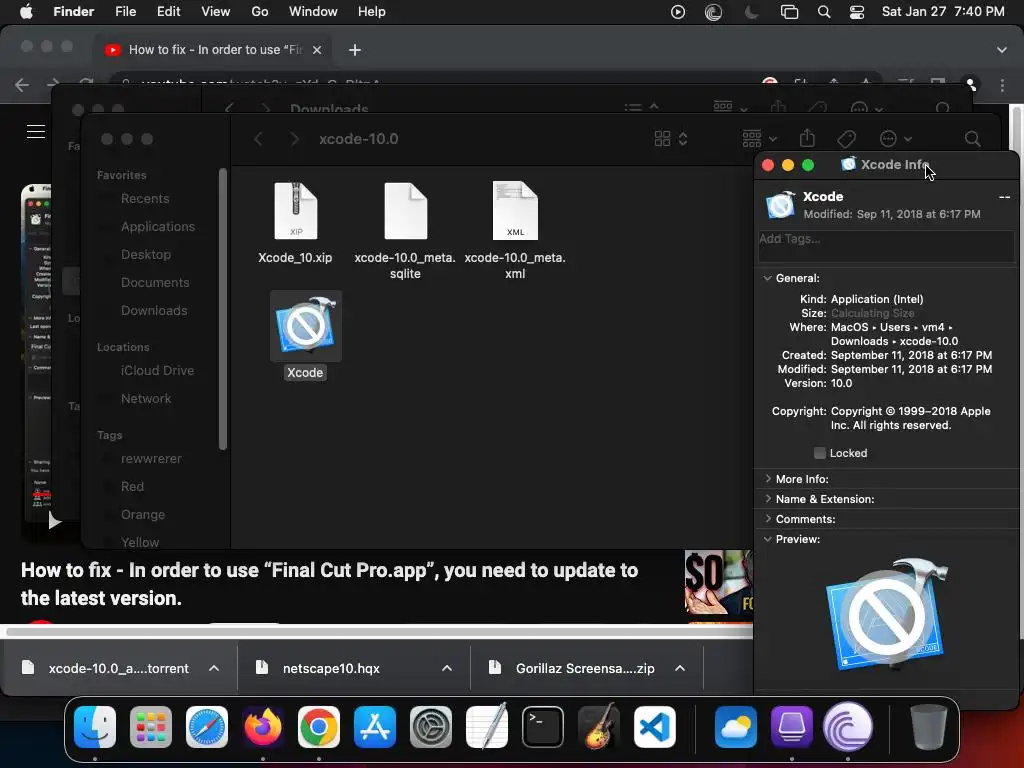The width and height of the screenshot is (1024, 768).
Task: Expand the More Info section
Action: tap(767, 479)
